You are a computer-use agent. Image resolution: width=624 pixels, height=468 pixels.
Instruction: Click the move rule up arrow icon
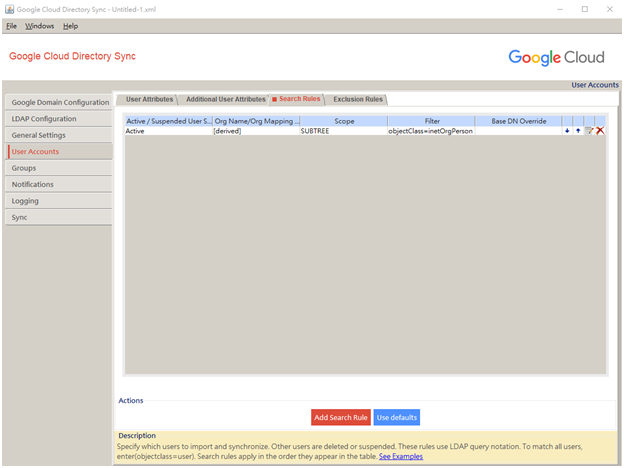pos(578,131)
